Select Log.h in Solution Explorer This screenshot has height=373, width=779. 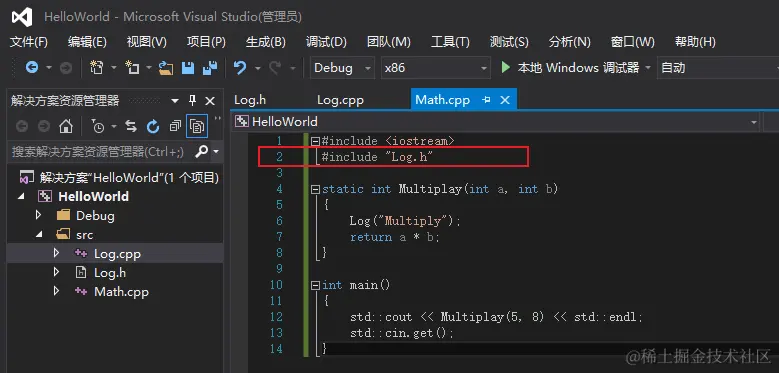[109, 272]
